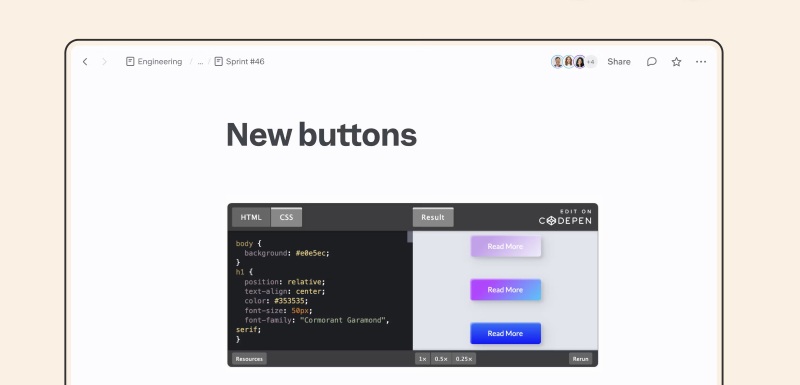Click the light purple Read More button
The image size is (800, 385).
pos(506,246)
